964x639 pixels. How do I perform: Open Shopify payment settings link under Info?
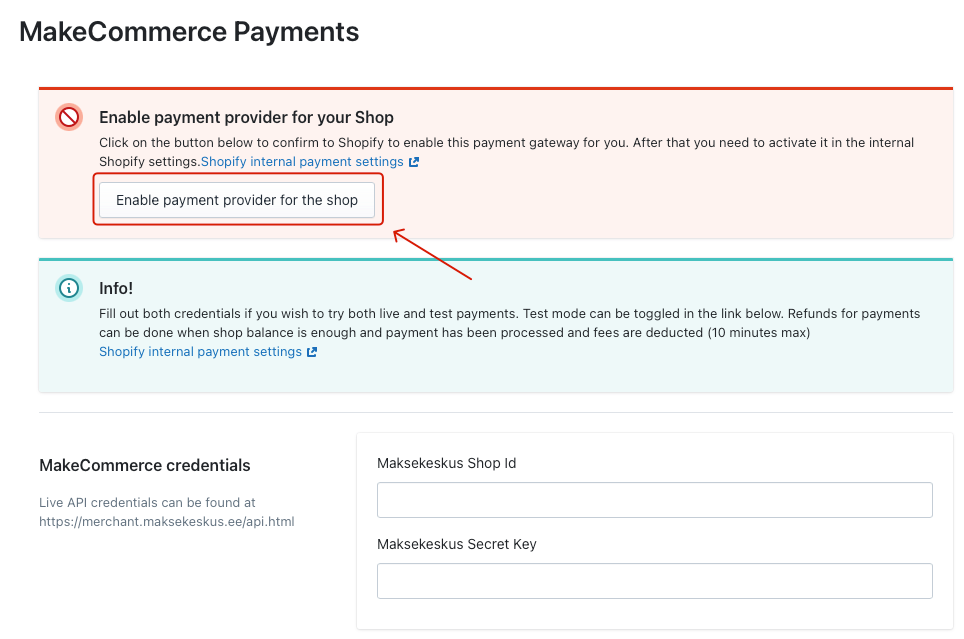click(200, 352)
